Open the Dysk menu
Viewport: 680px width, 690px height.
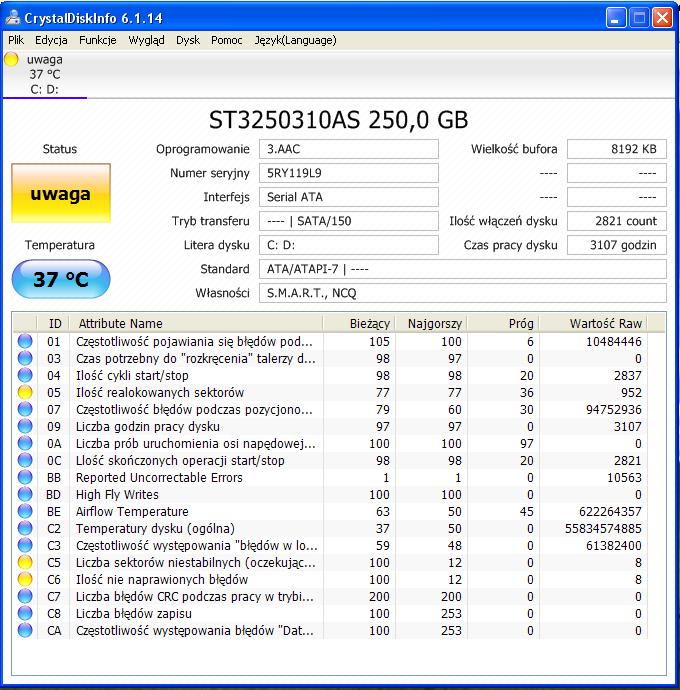[188, 40]
